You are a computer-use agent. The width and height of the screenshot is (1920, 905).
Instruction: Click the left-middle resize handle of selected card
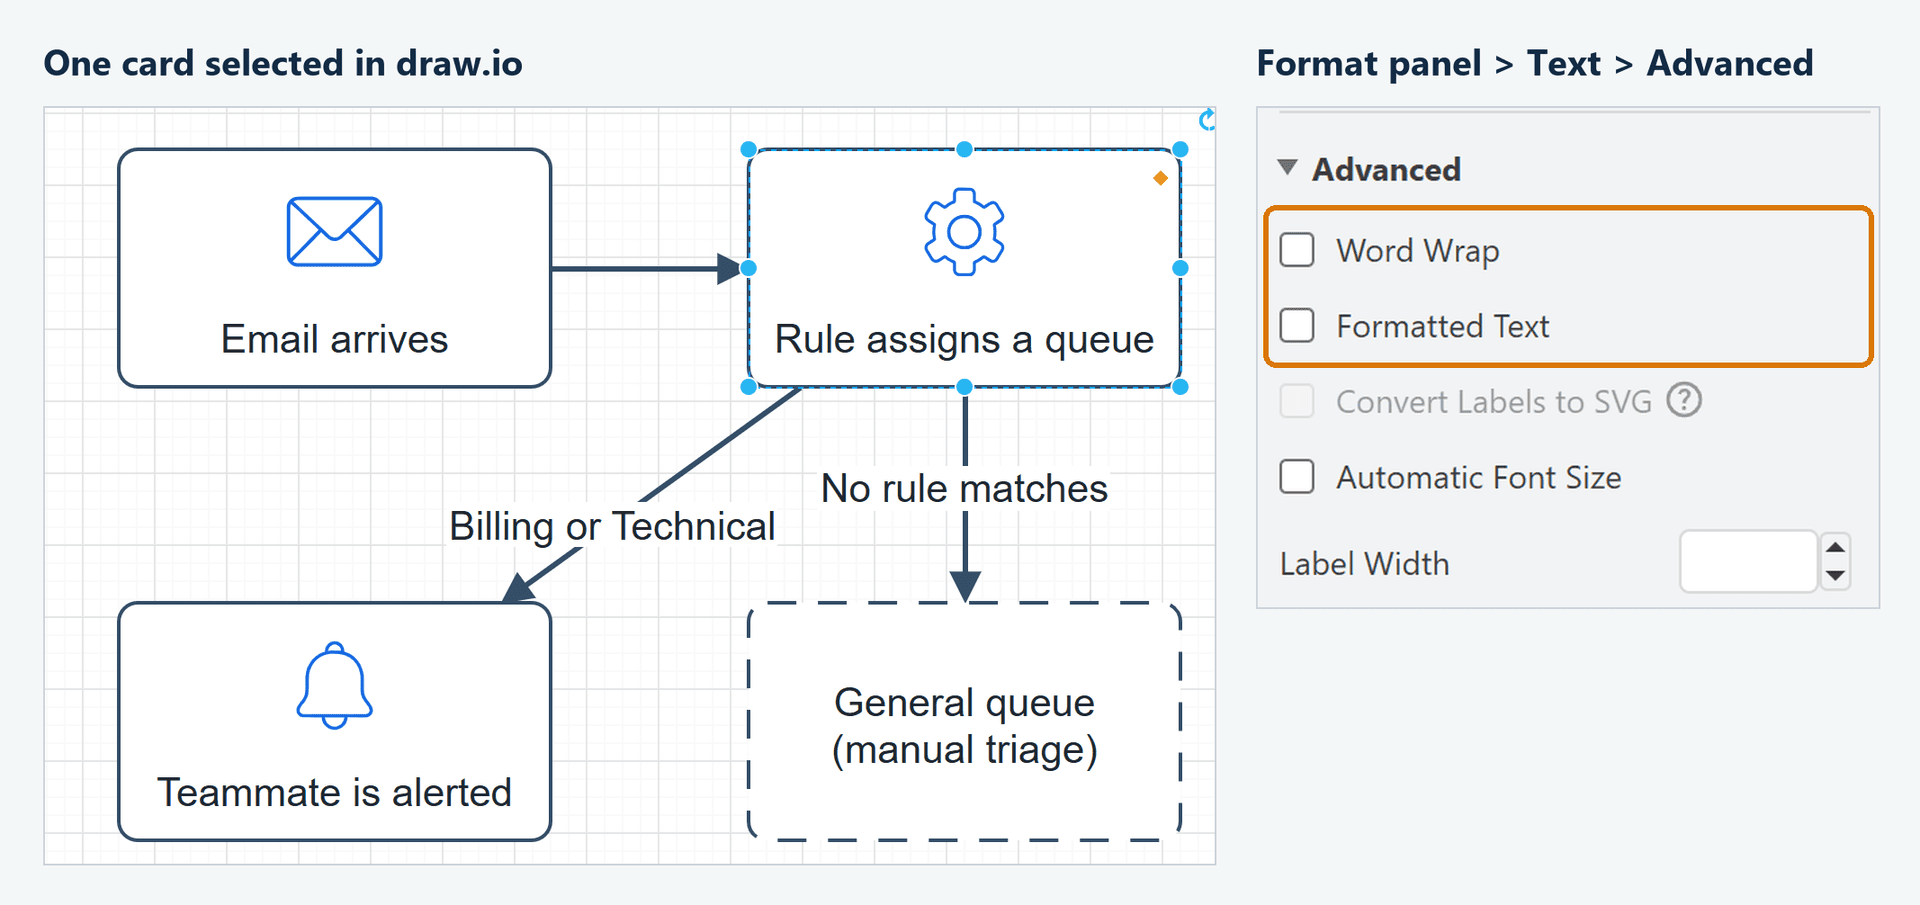pos(748,268)
